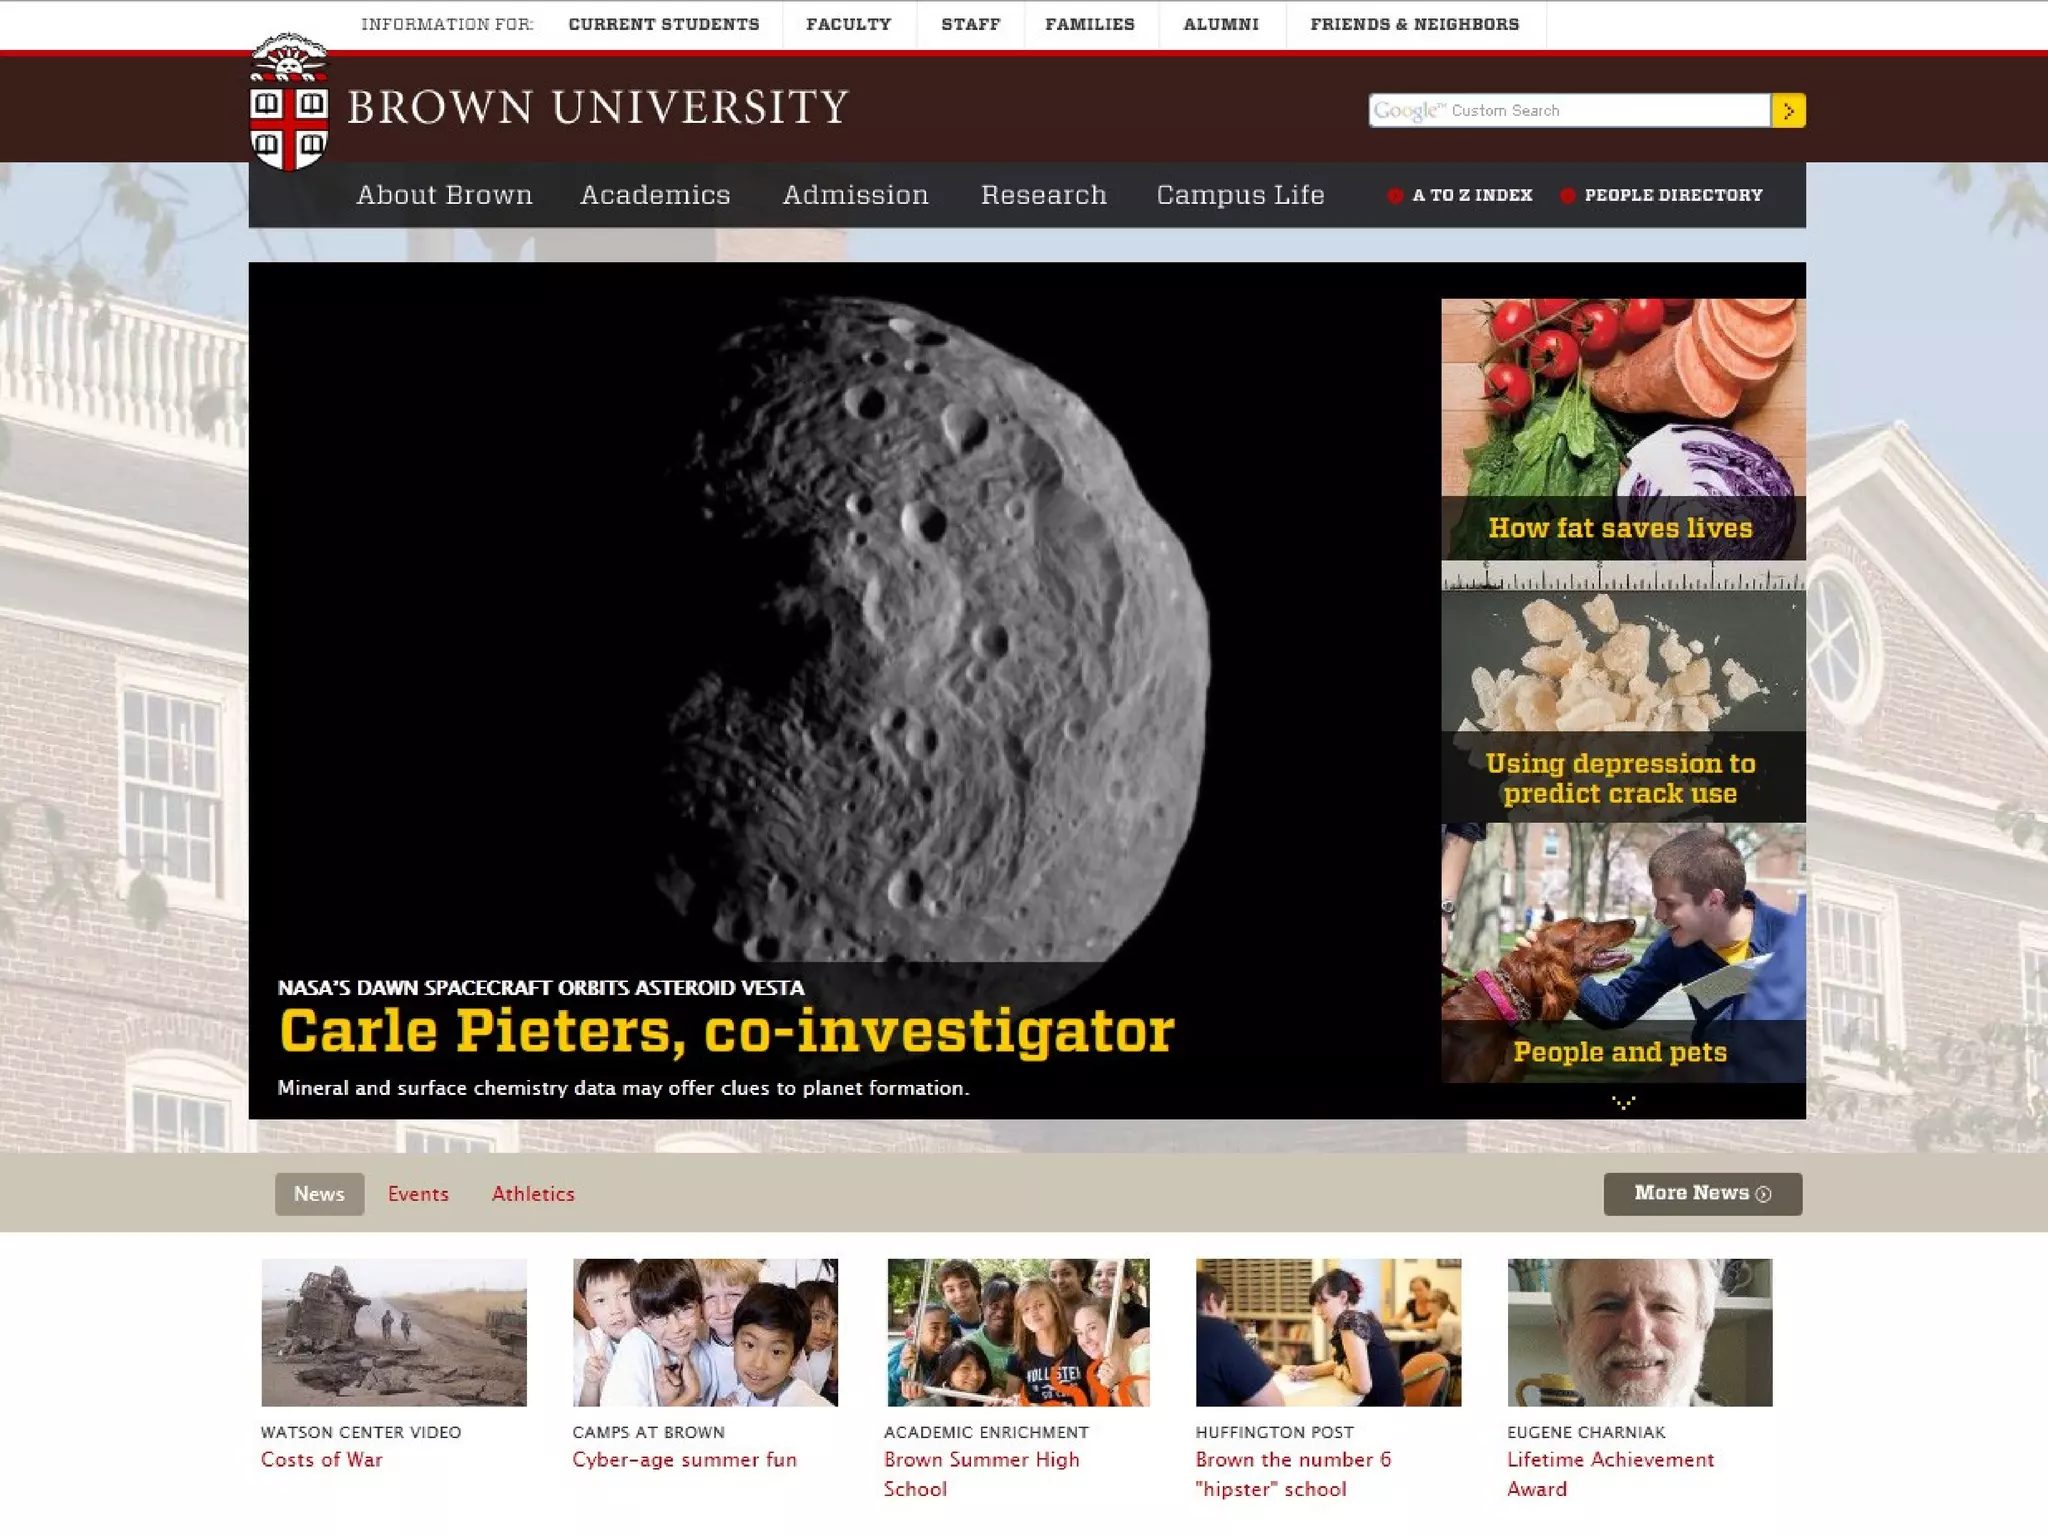2048x1536 pixels.
Task: Open the How fat saves lives thumbnail
Action: pyautogui.click(x=1622, y=428)
